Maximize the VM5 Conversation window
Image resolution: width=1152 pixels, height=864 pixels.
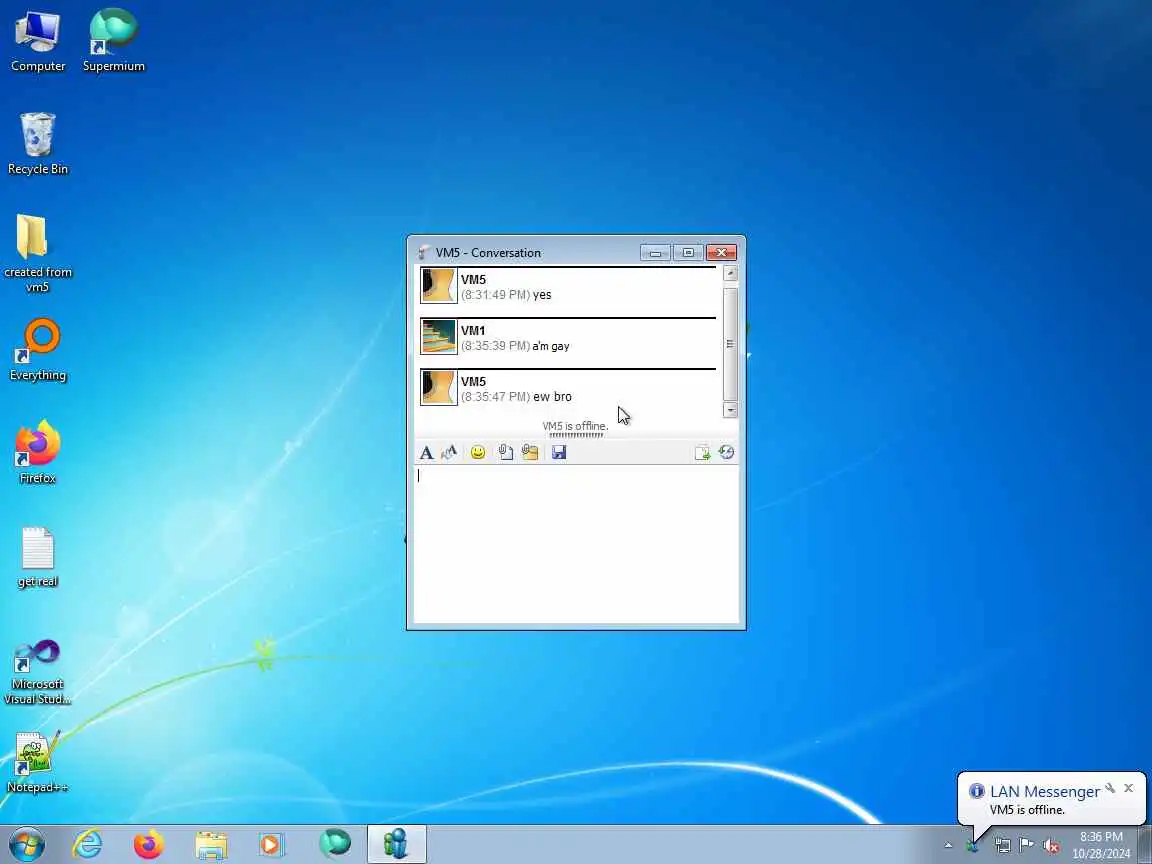(688, 253)
